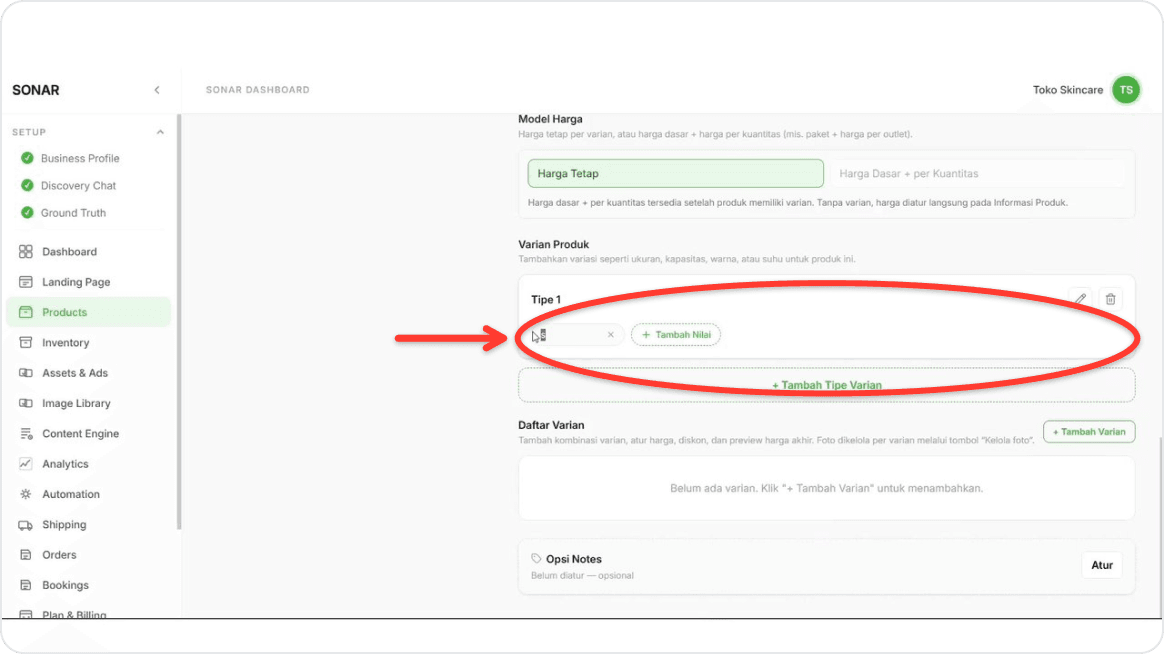The height and width of the screenshot is (654, 1164).
Task: Click the Automation gear icon
Action: [26, 494]
